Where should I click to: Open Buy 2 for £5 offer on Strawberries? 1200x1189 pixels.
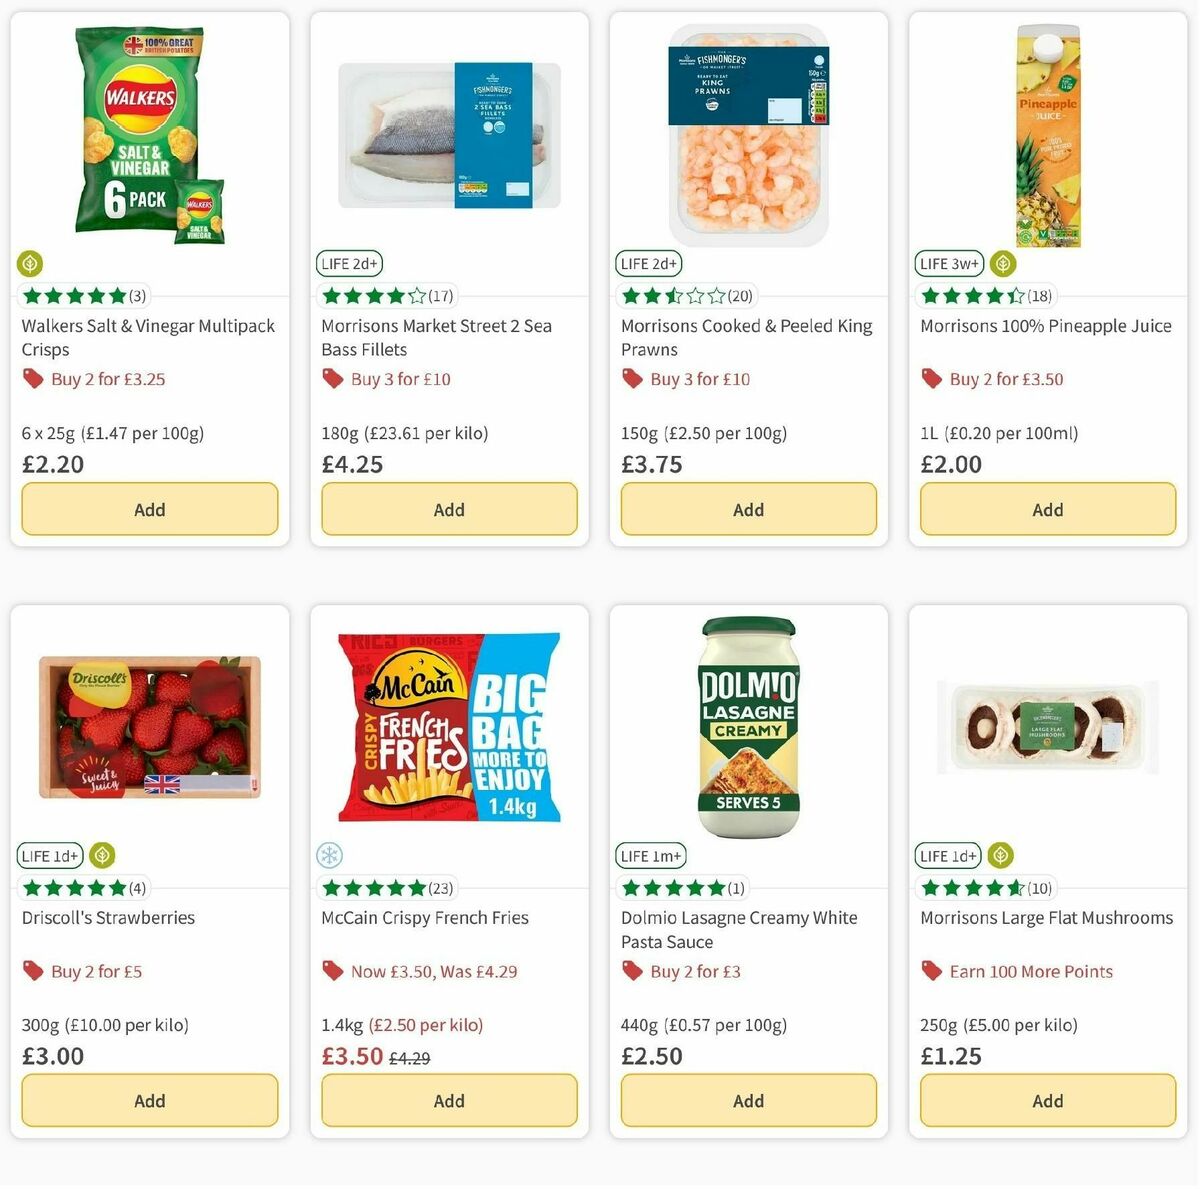pos(96,971)
